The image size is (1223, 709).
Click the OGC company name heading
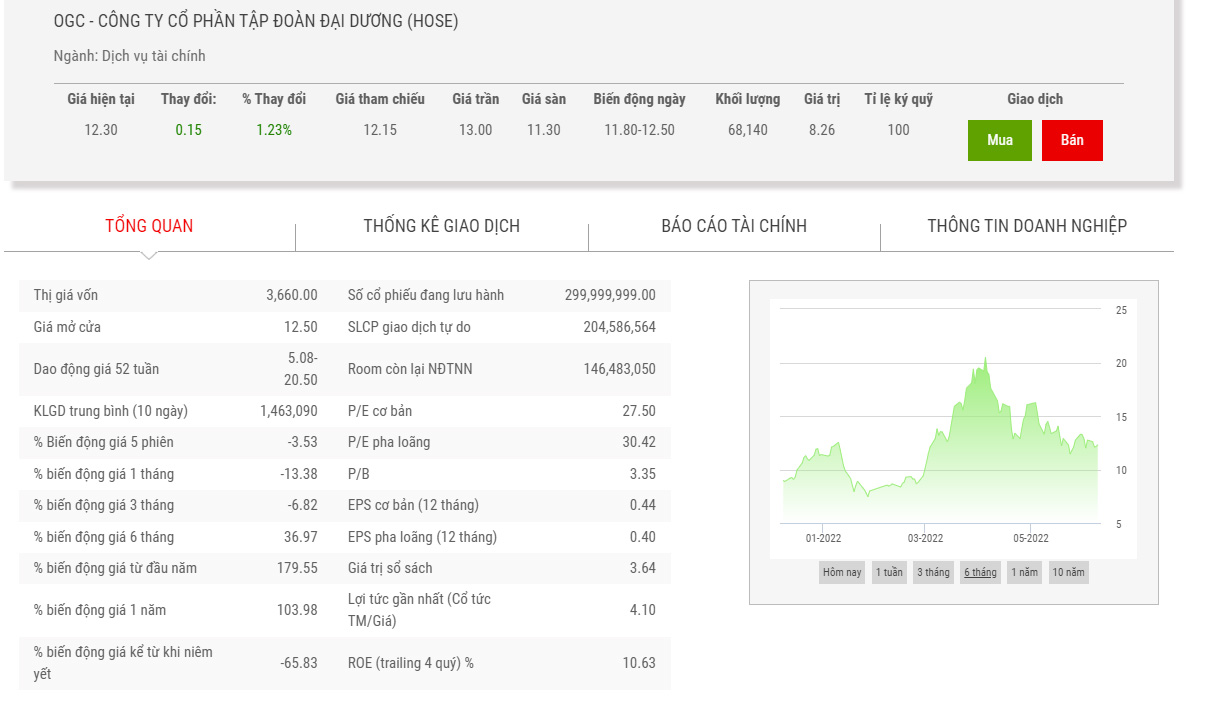click(256, 21)
